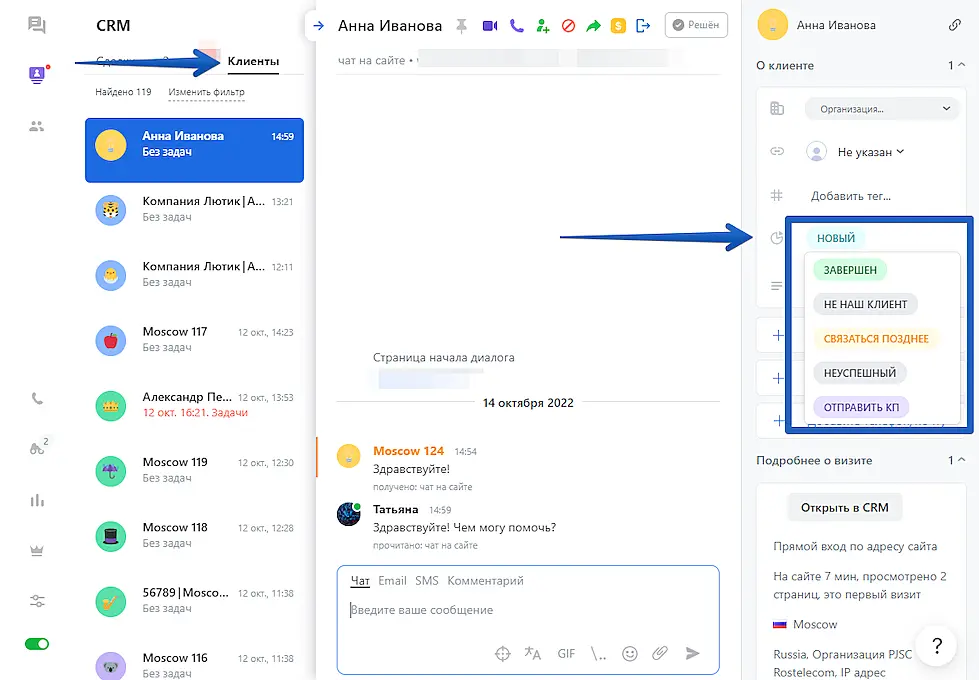Collapse the О клиенте section

[961, 66]
